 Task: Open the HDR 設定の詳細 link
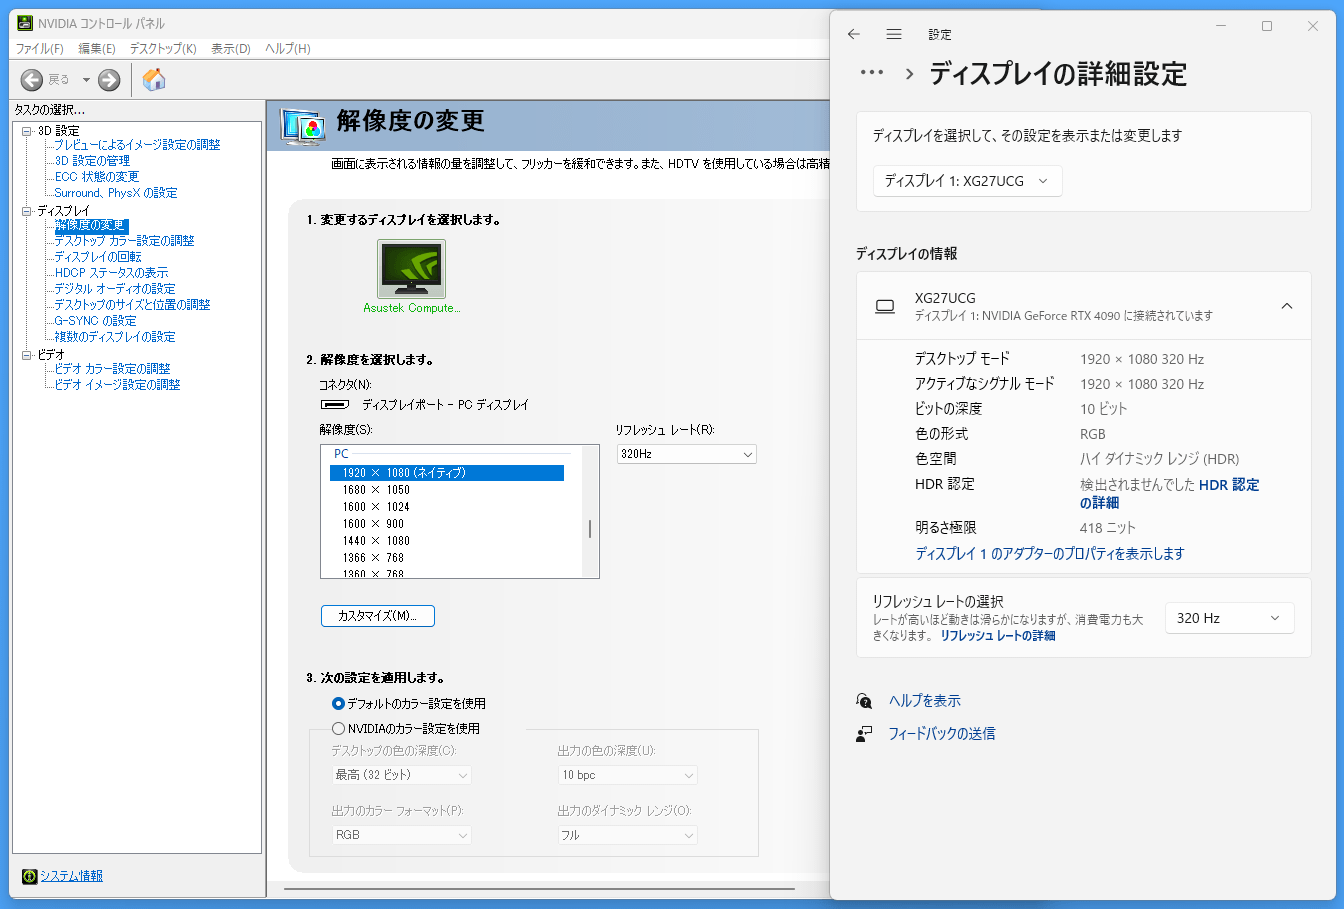1169,494
